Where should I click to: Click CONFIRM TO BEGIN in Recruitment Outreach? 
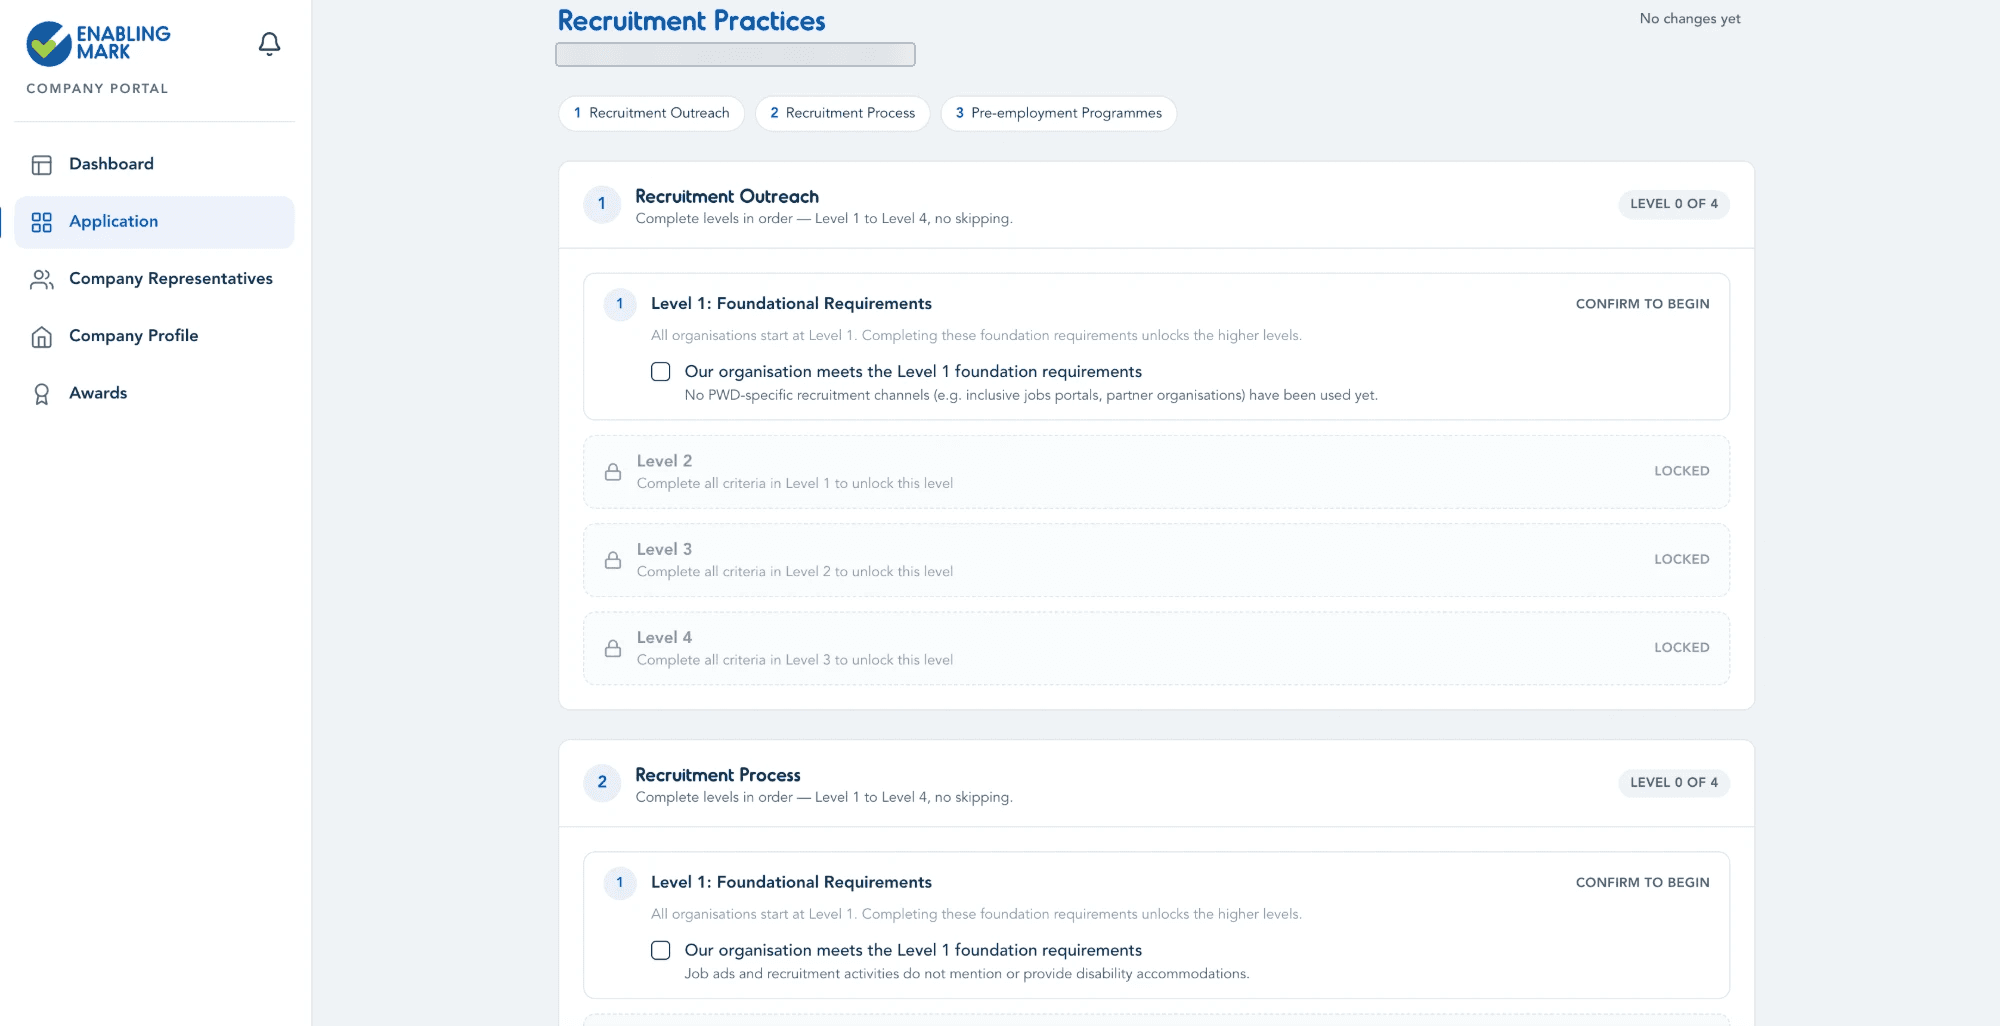tap(1642, 304)
